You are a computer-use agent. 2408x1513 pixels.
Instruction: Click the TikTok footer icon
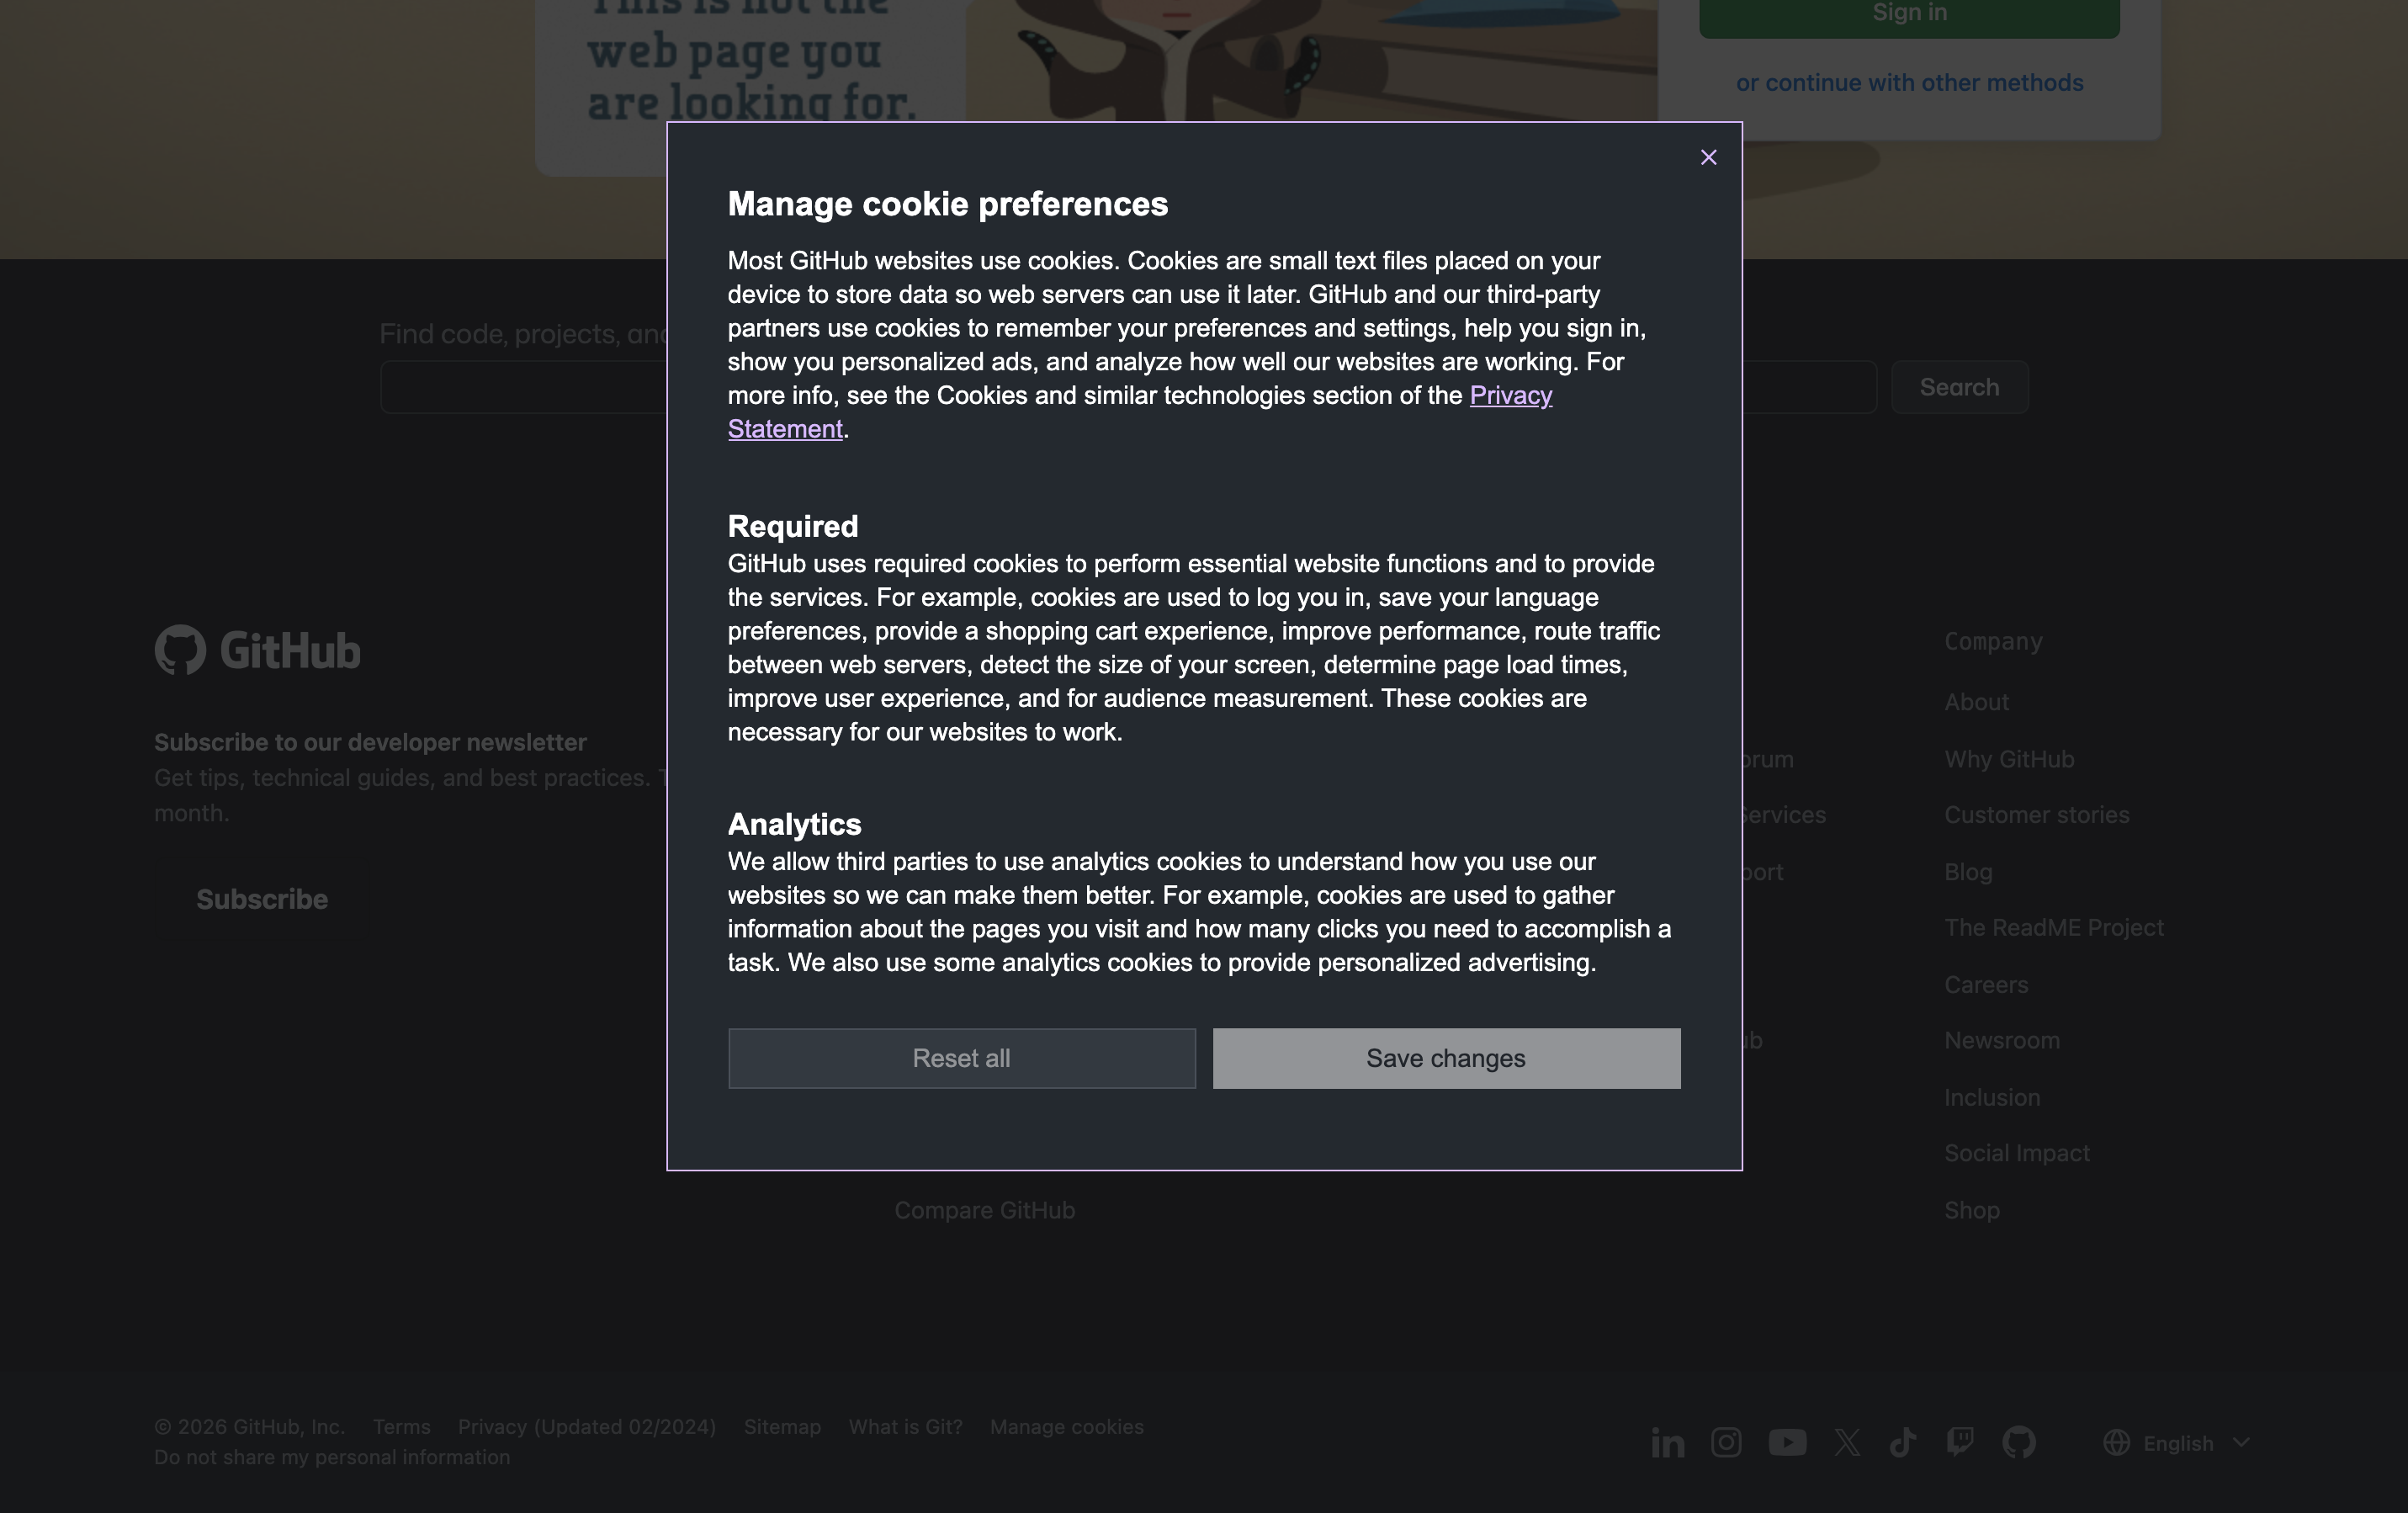point(1902,1442)
